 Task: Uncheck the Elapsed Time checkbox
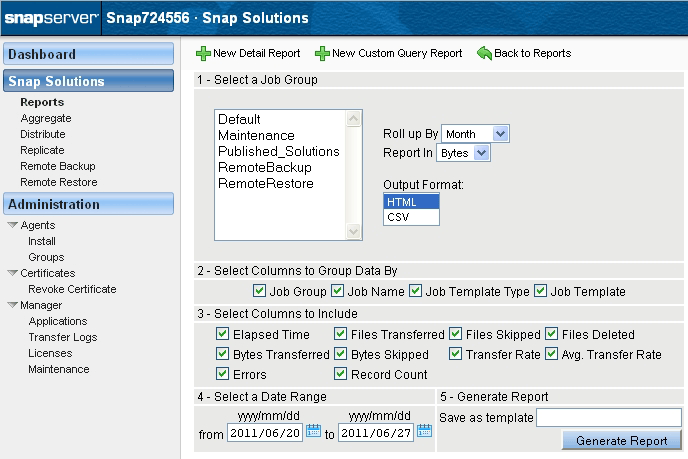[x=222, y=334]
